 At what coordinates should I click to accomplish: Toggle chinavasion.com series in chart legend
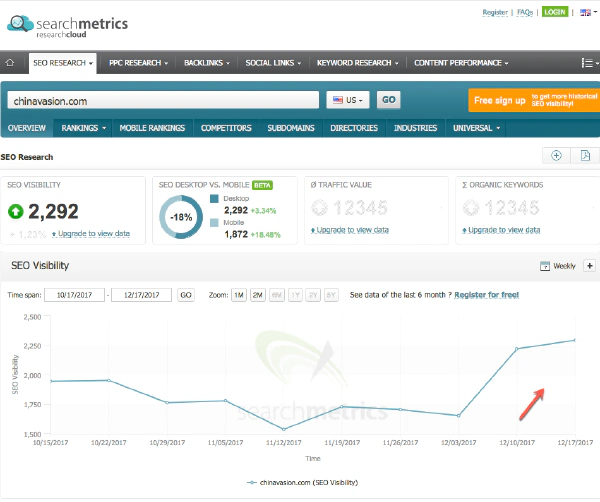coord(302,482)
